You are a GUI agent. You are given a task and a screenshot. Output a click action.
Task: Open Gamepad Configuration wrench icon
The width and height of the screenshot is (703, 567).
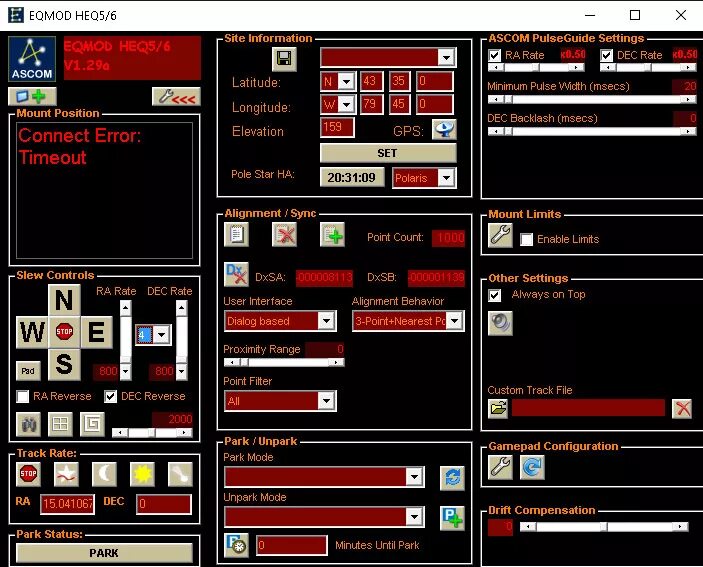500,467
